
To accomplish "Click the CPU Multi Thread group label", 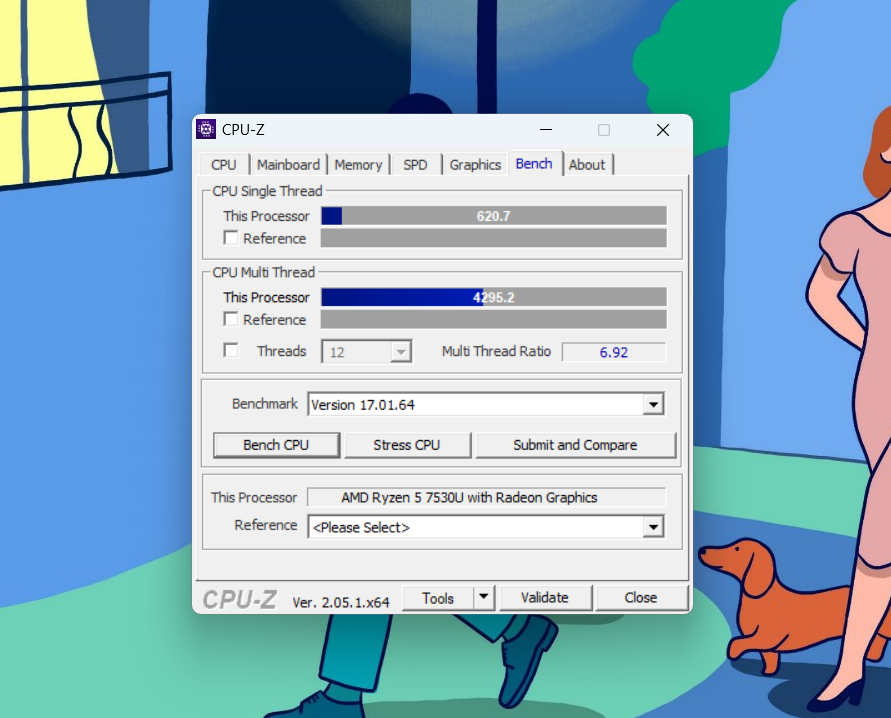I will pos(264,273).
